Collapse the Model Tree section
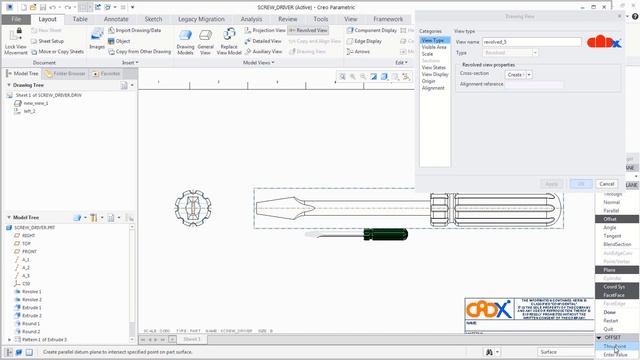The image size is (640, 360). pyautogui.click(x=9, y=218)
